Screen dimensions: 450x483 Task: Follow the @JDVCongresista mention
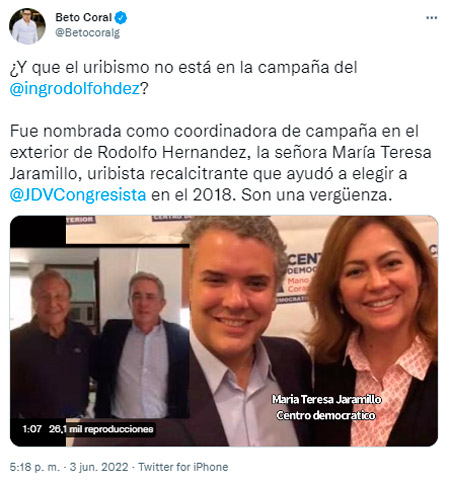[x=78, y=195]
